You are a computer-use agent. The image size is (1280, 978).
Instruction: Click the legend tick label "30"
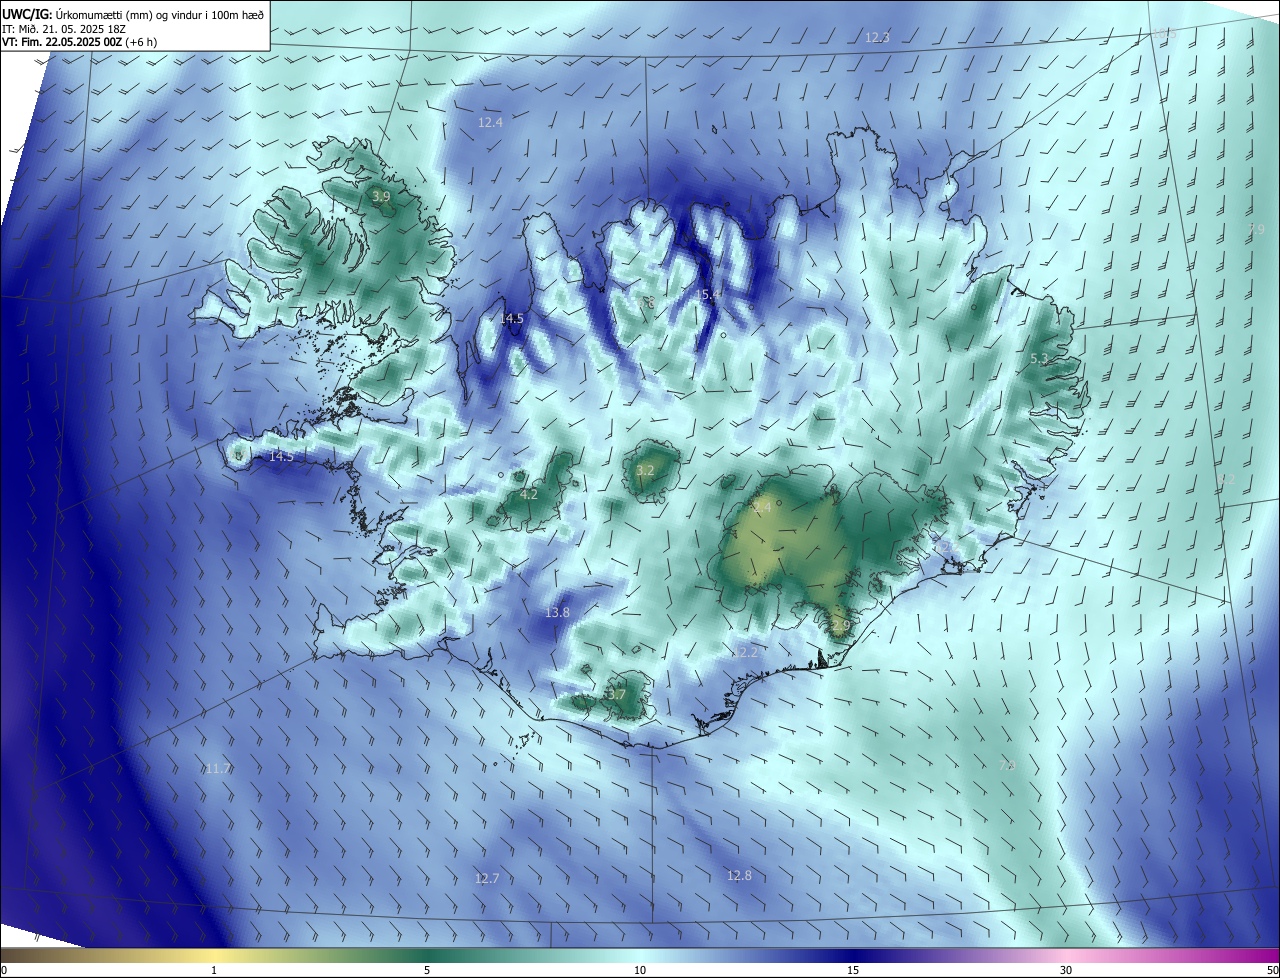tap(1066, 970)
